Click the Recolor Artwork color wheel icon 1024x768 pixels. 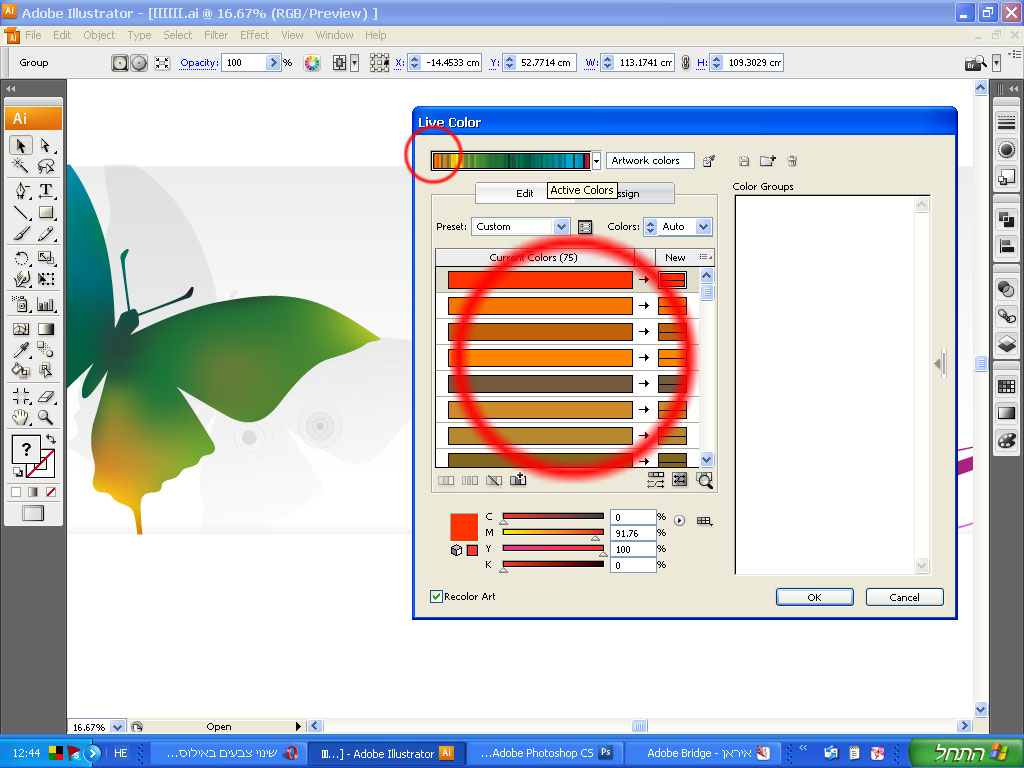[312, 63]
